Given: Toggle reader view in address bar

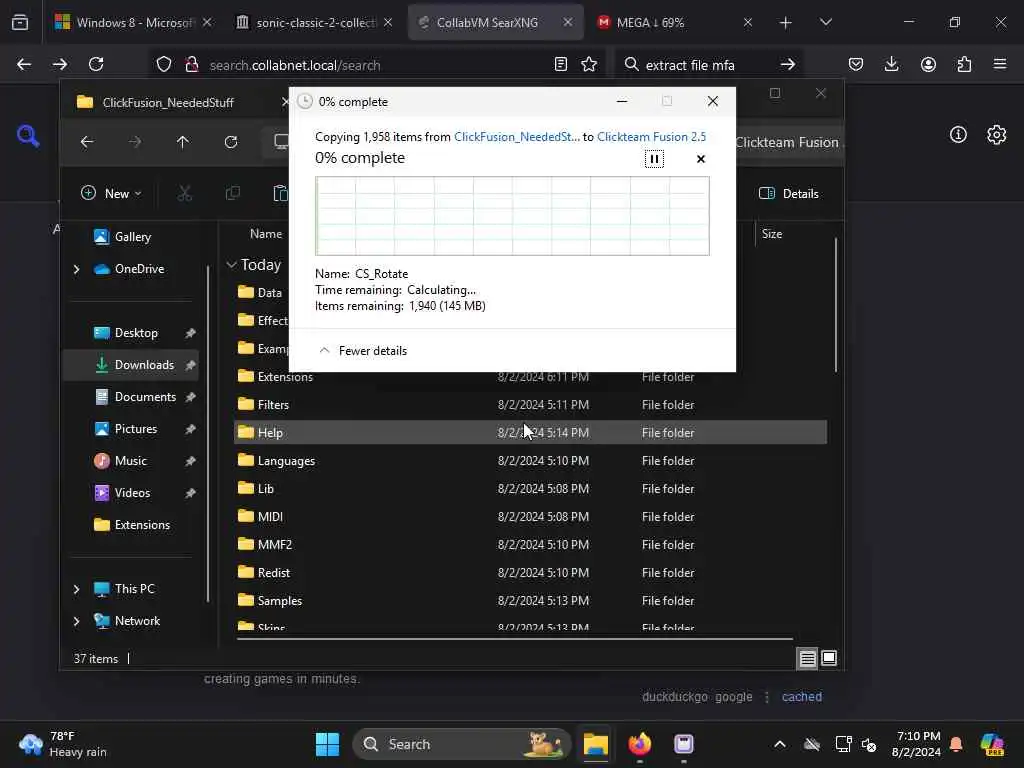Looking at the screenshot, I should click(x=560, y=64).
